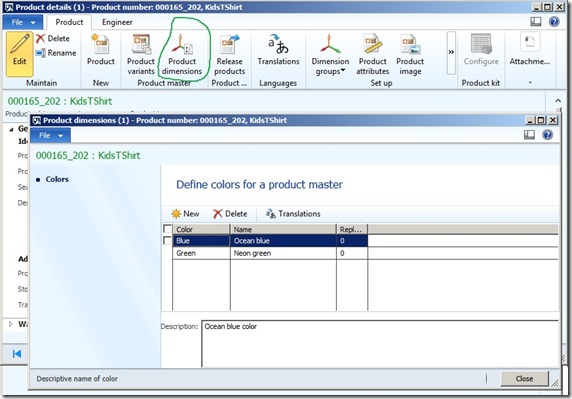Expand the collapsed fast tab triangle
The image size is (572, 399).
point(11,324)
